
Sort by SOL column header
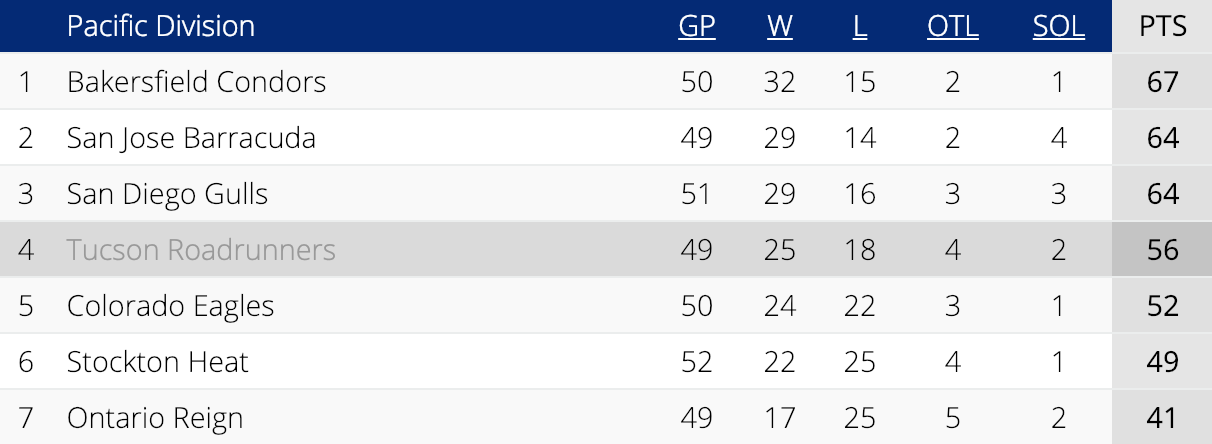coord(1059,26)
